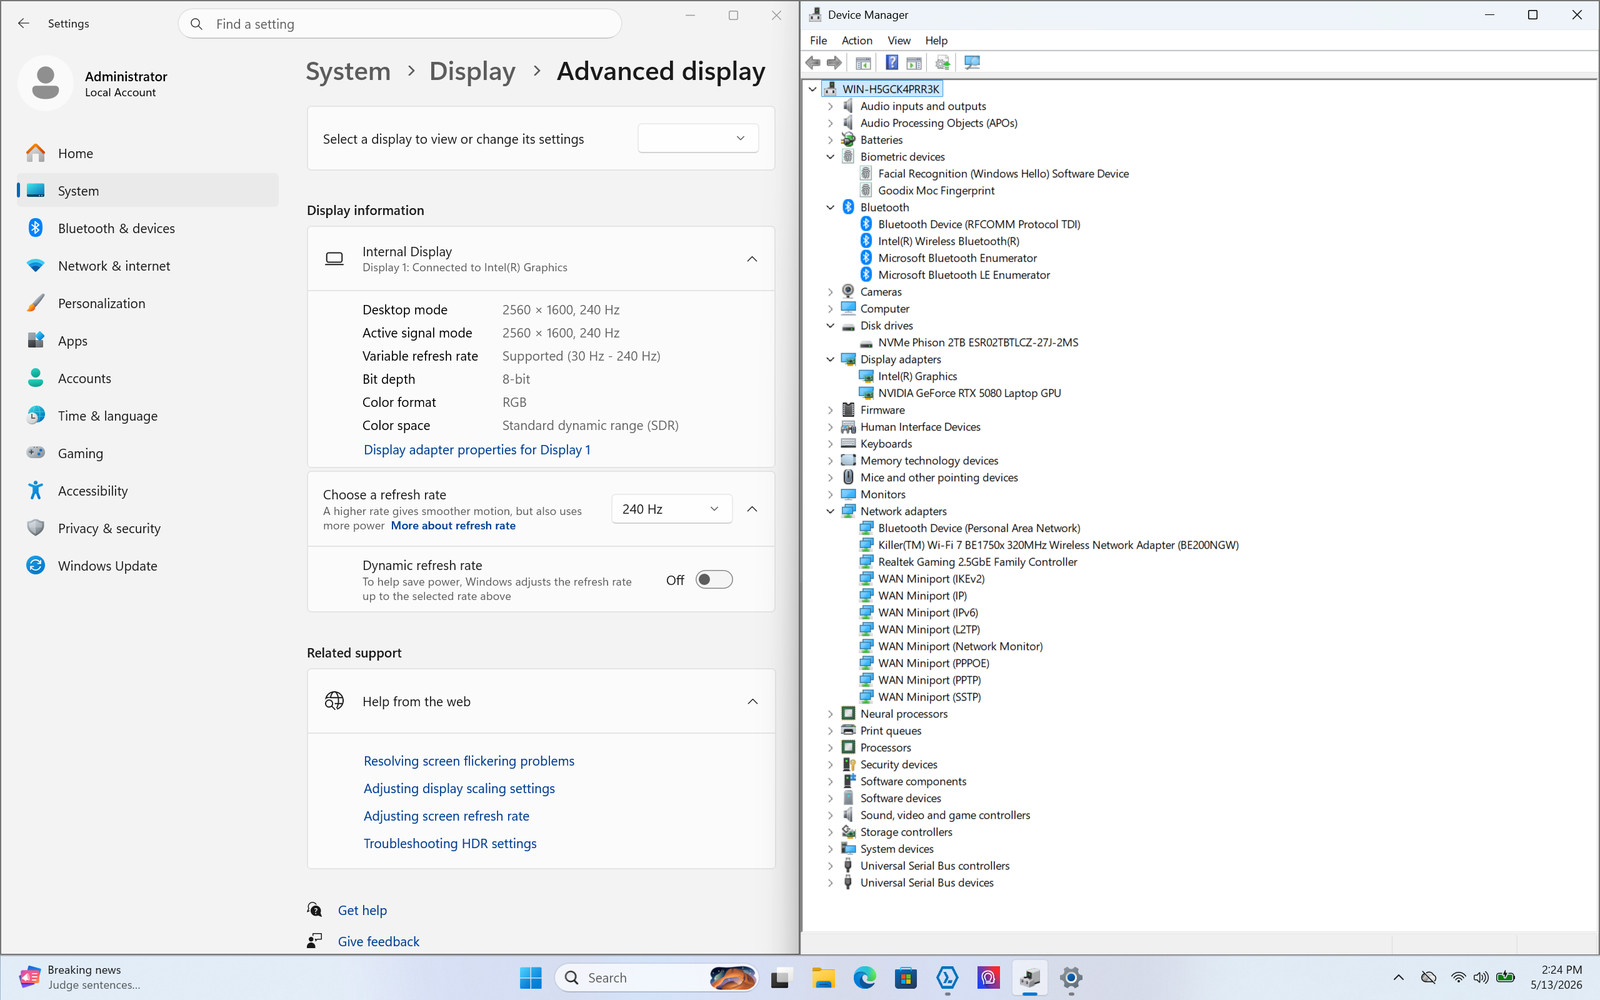
Task: Open Microsoft Store from the taskbar
Action: [x=906, y=978]
